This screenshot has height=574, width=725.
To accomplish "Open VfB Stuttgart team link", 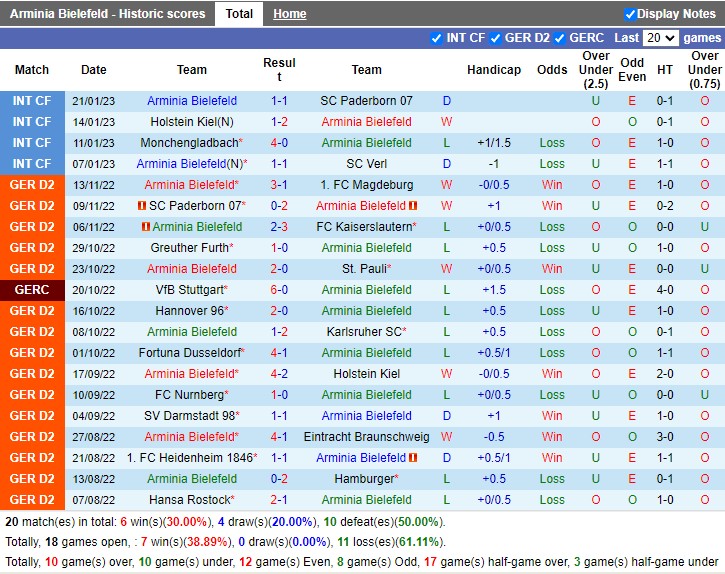I will [190, 290].
